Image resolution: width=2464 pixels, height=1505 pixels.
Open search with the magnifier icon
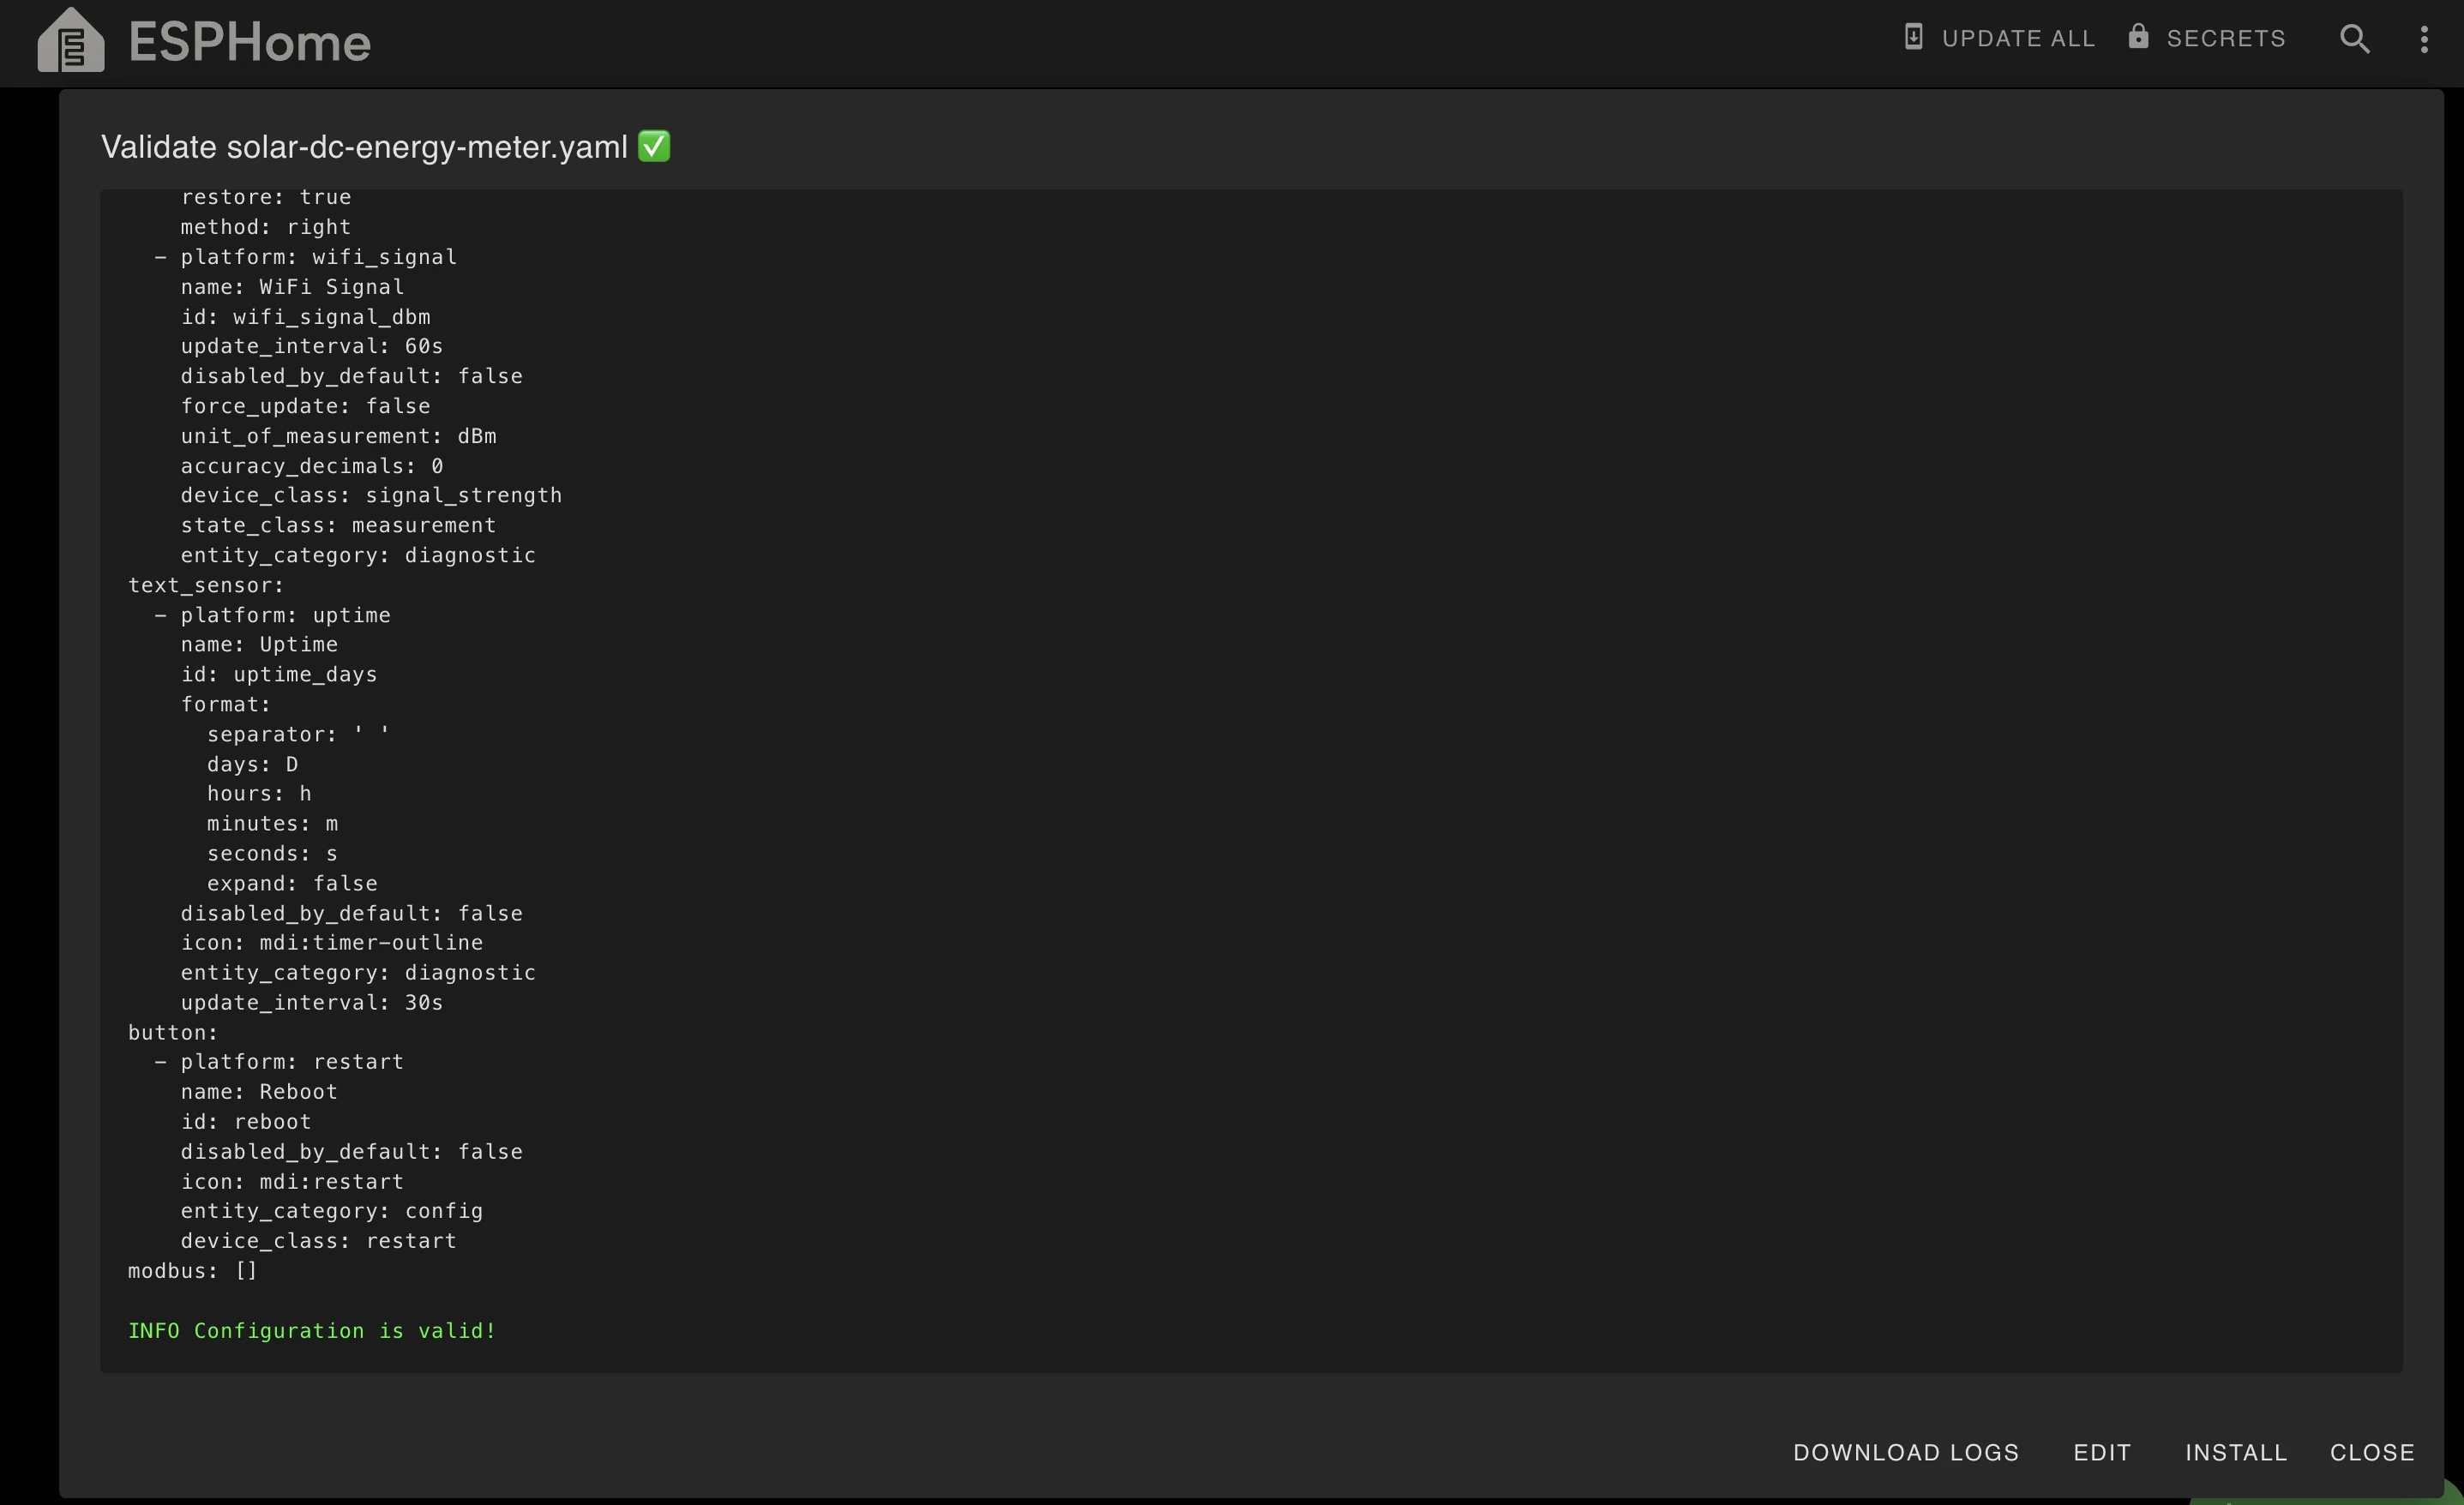click(2354, 39)
